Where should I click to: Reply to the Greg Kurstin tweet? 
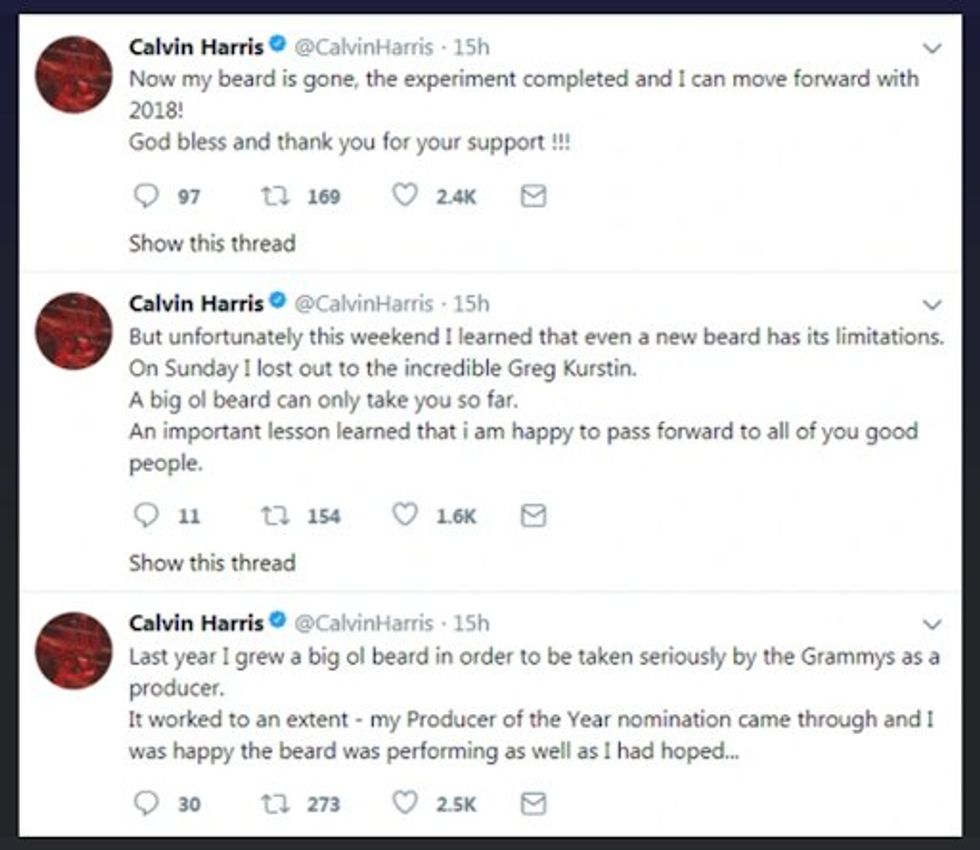coord(146,516)
